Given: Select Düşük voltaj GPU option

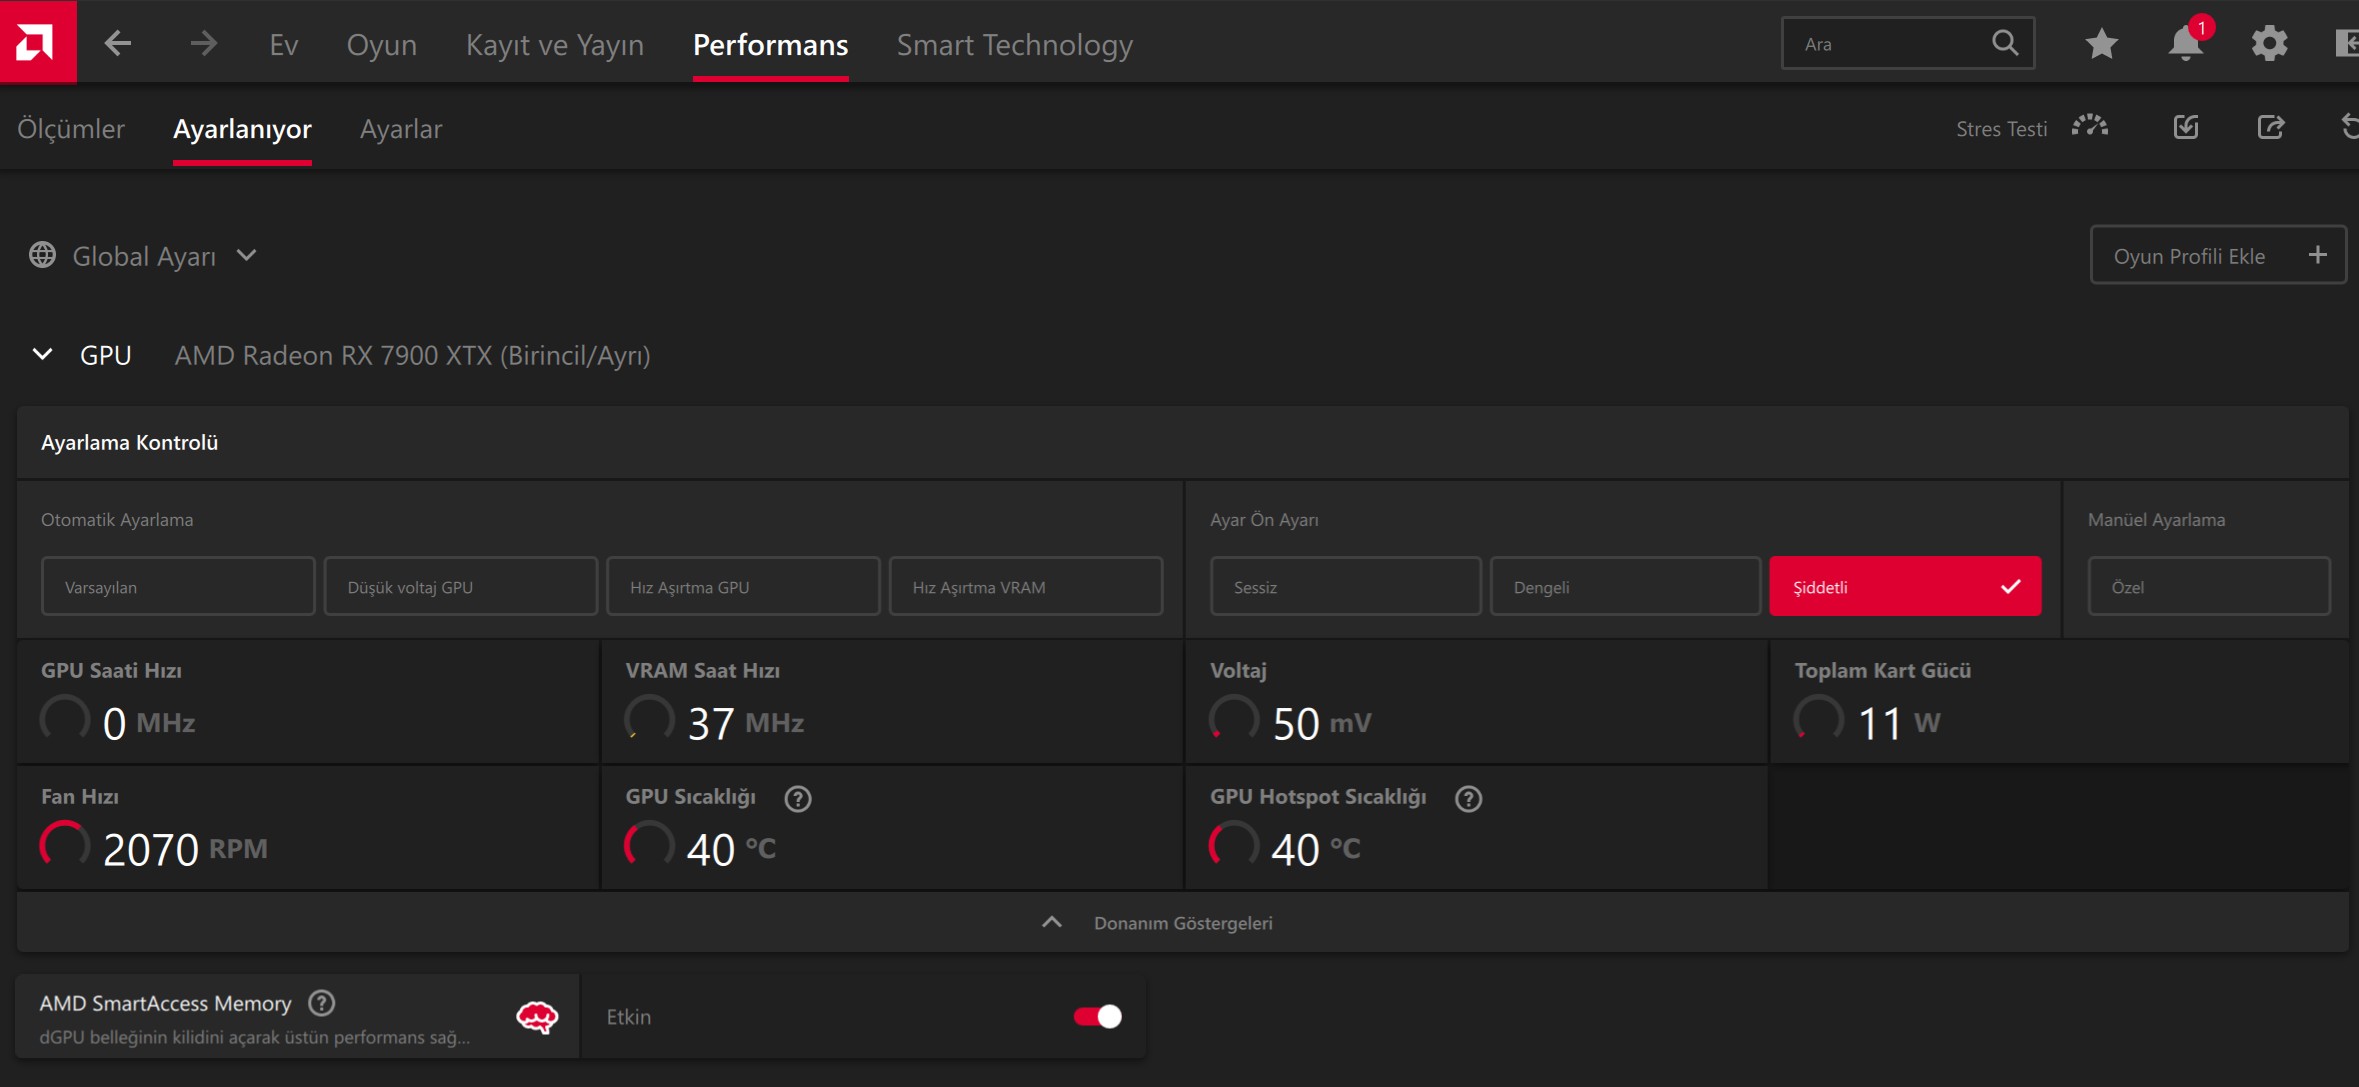Looking at the screenshot, I should pyautogui.click(x=460, y=586).
